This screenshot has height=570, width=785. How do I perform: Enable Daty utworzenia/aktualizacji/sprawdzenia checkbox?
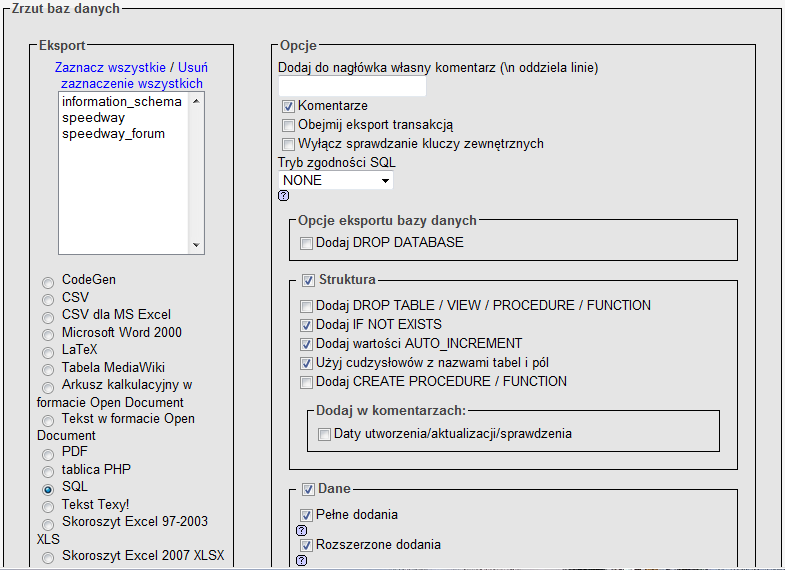(x=324, y=435)
